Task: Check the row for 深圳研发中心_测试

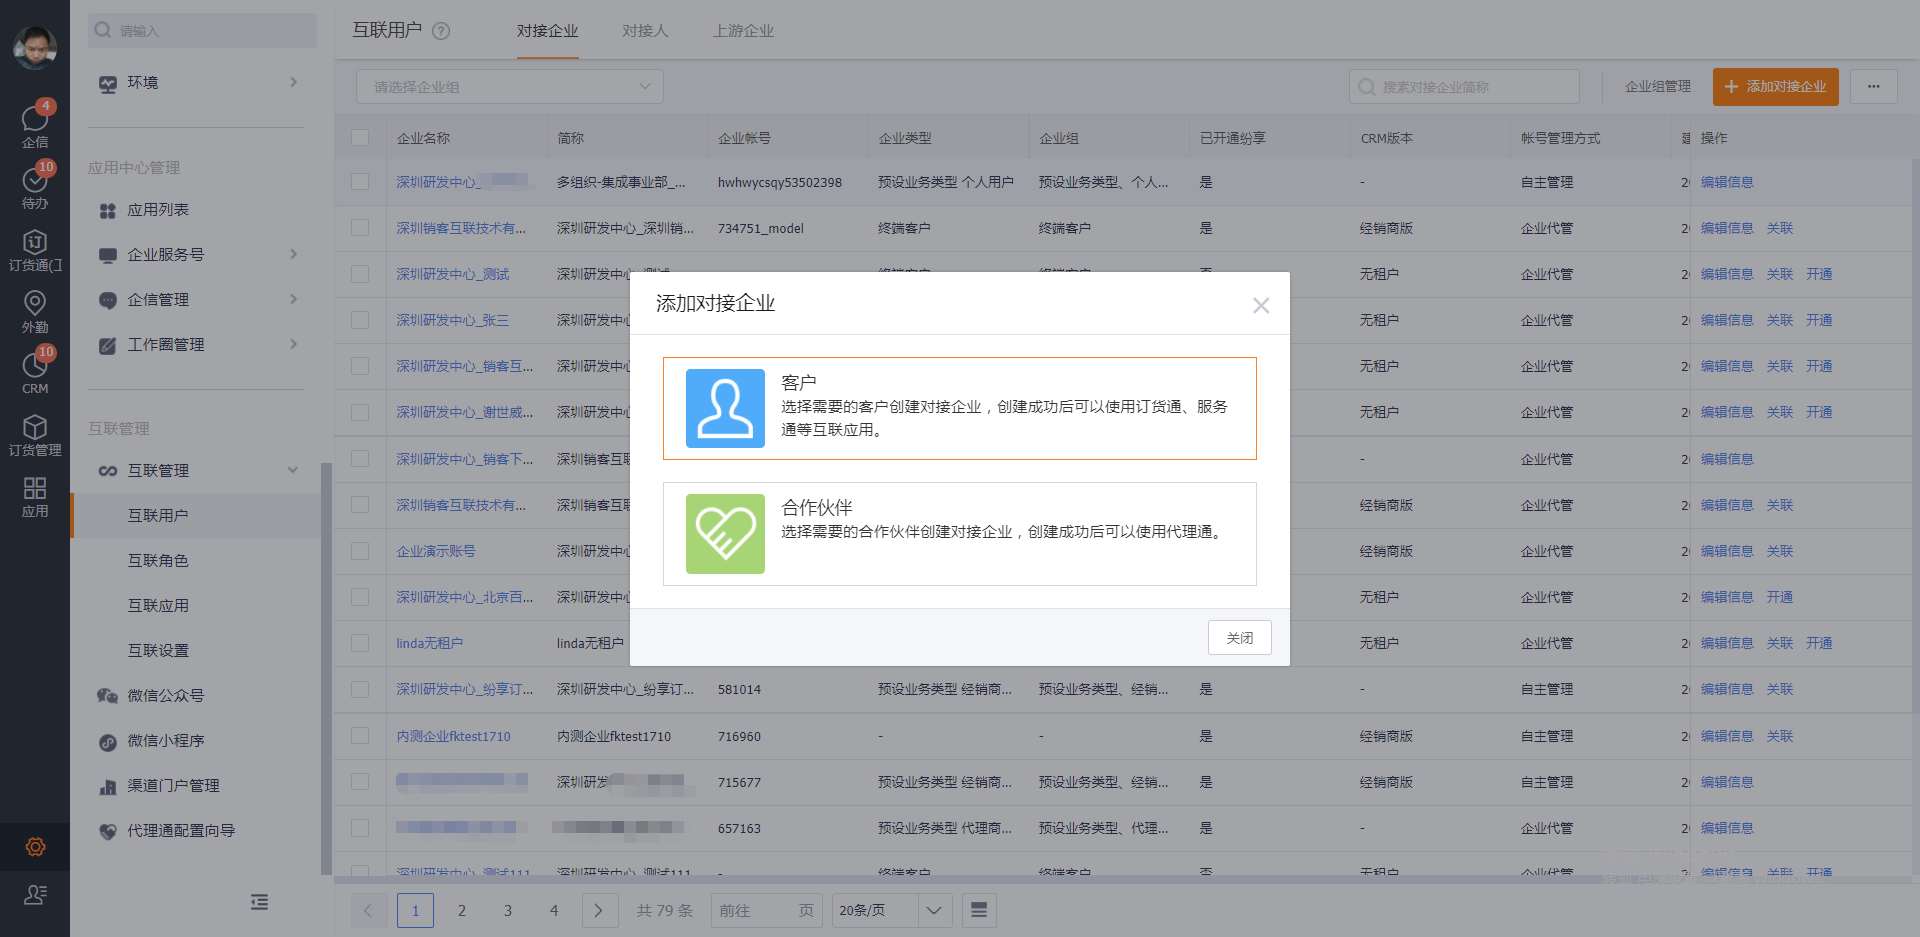Action: point(360,274)
